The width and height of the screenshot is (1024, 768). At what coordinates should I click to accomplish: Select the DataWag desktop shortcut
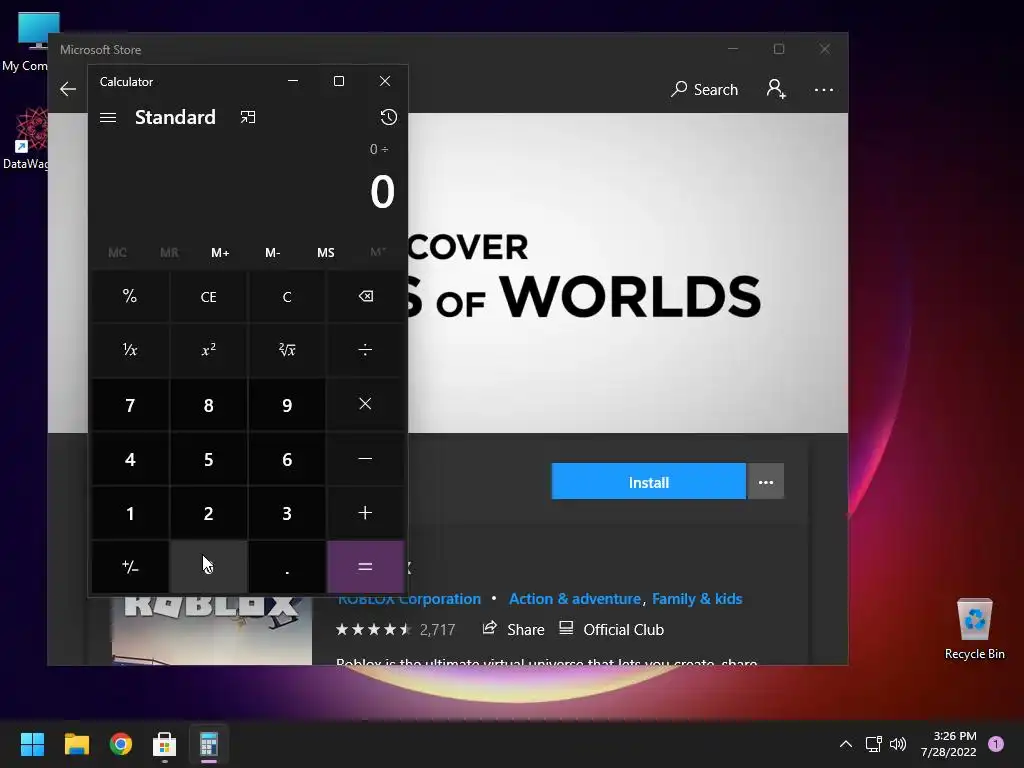(26, 139)
